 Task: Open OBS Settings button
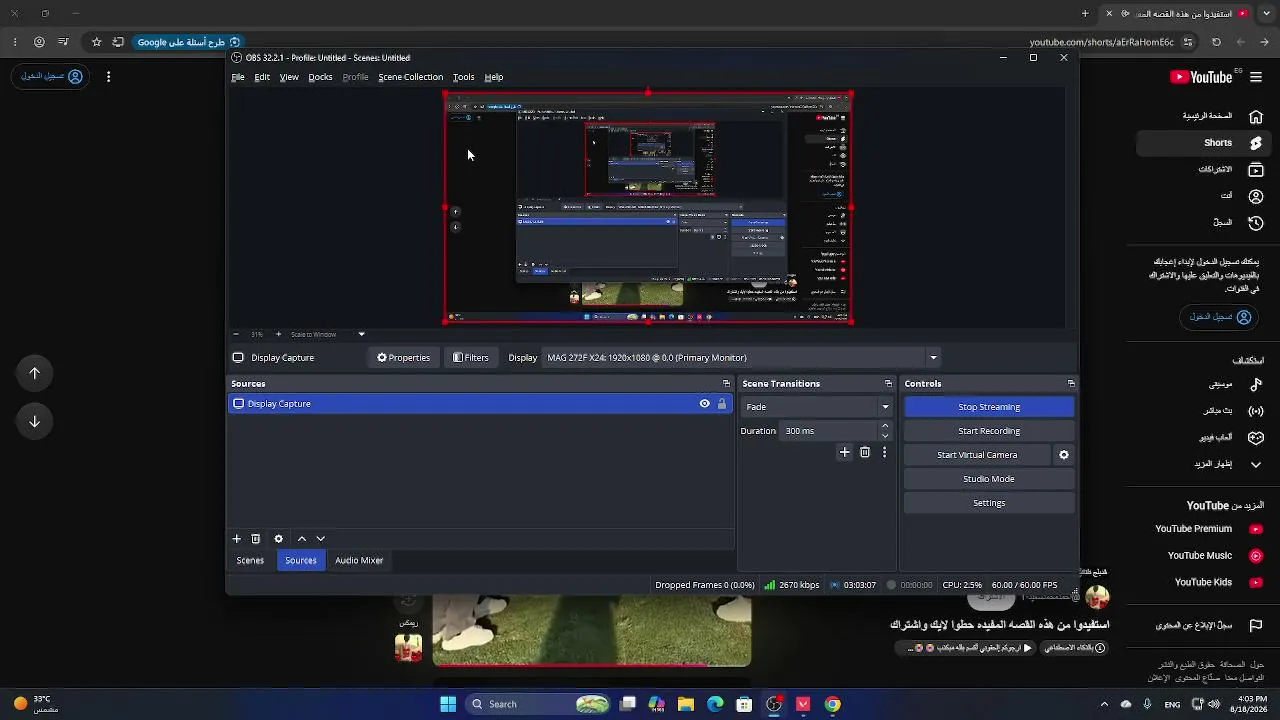(x=989, y=503)
